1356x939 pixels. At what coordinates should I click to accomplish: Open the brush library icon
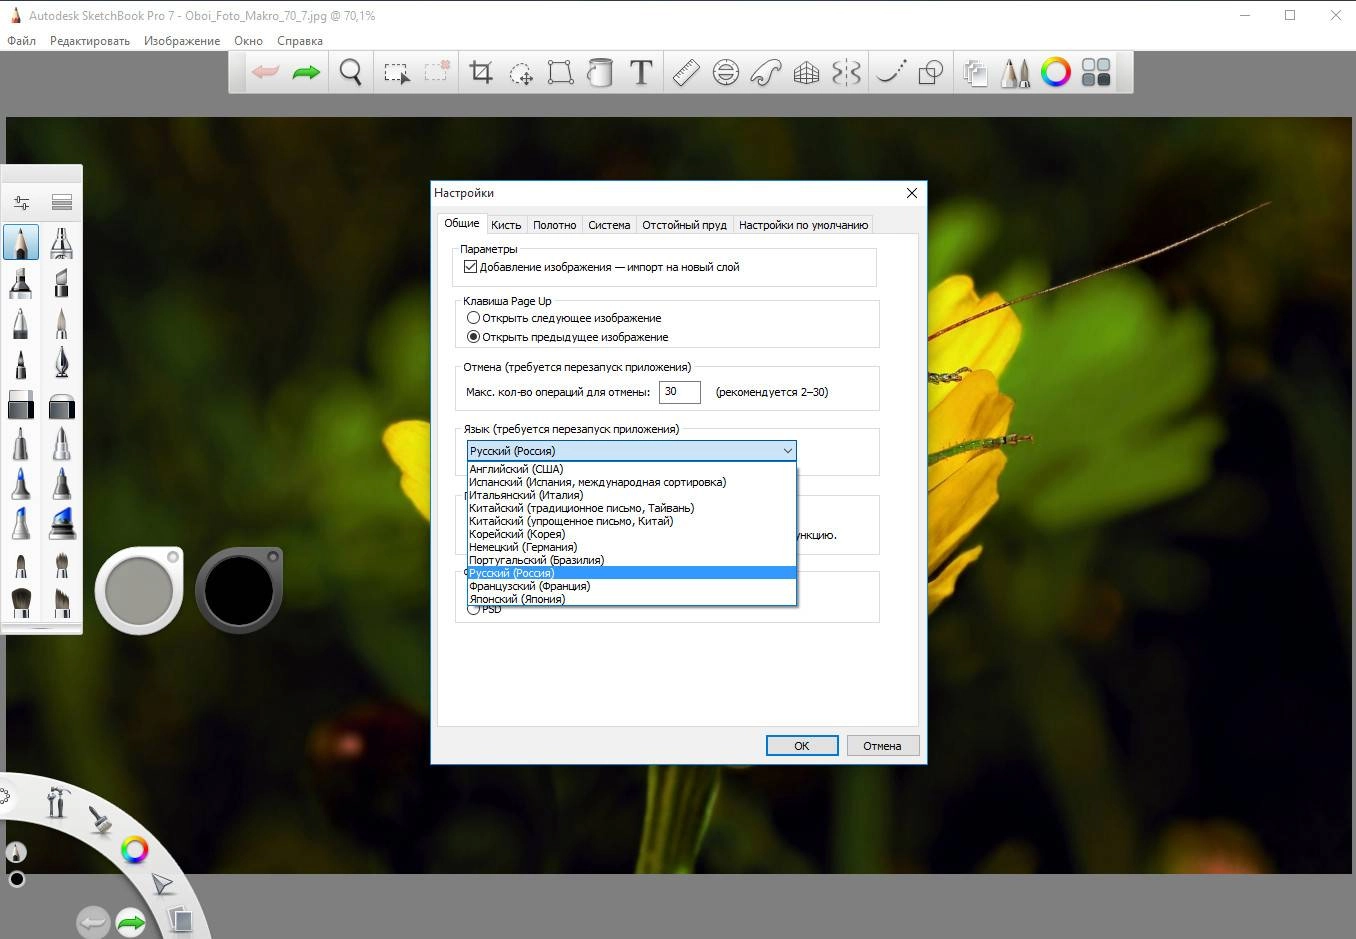click(x=62, y=203)
